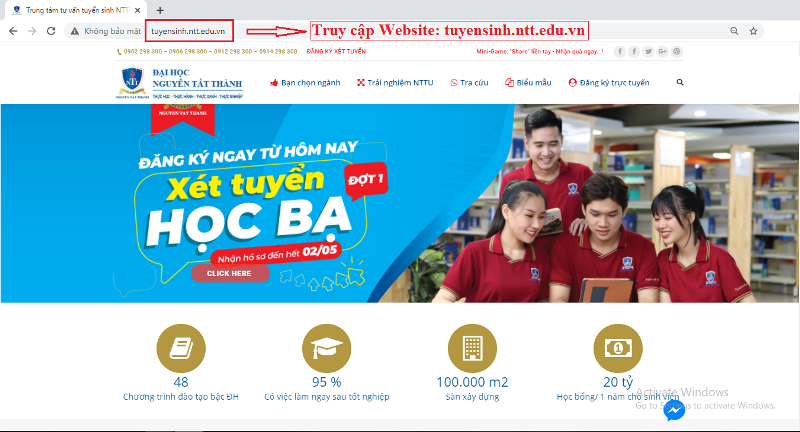This screenshot has height=432, width=800.
Task: Open the 'Biểu mẫu' menu item
Action: [530, 83]
